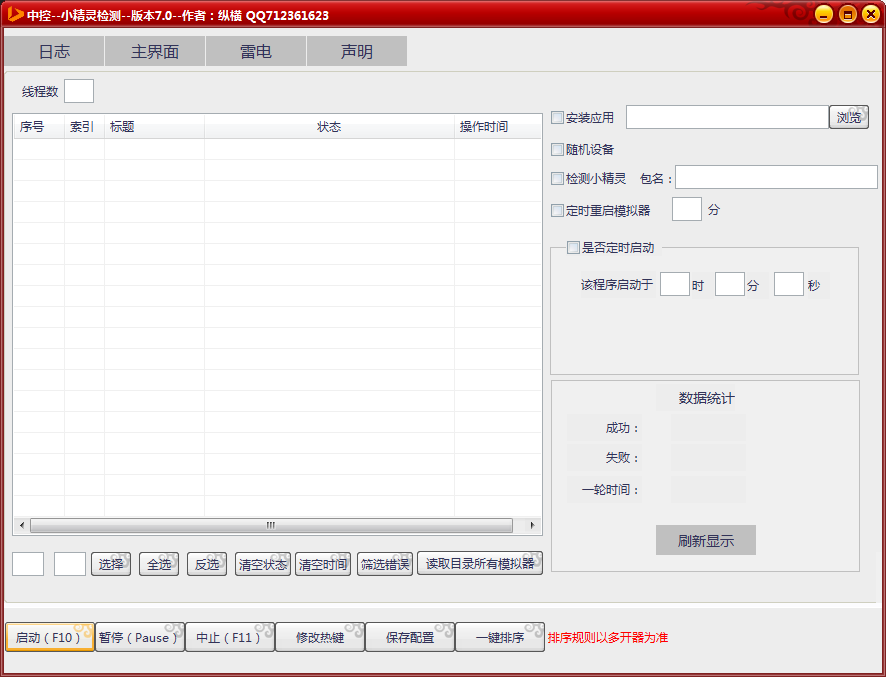Click the red 排序规则以多开器为准 text
This screenshot has height=677, width=886.
tap(608, 637)
